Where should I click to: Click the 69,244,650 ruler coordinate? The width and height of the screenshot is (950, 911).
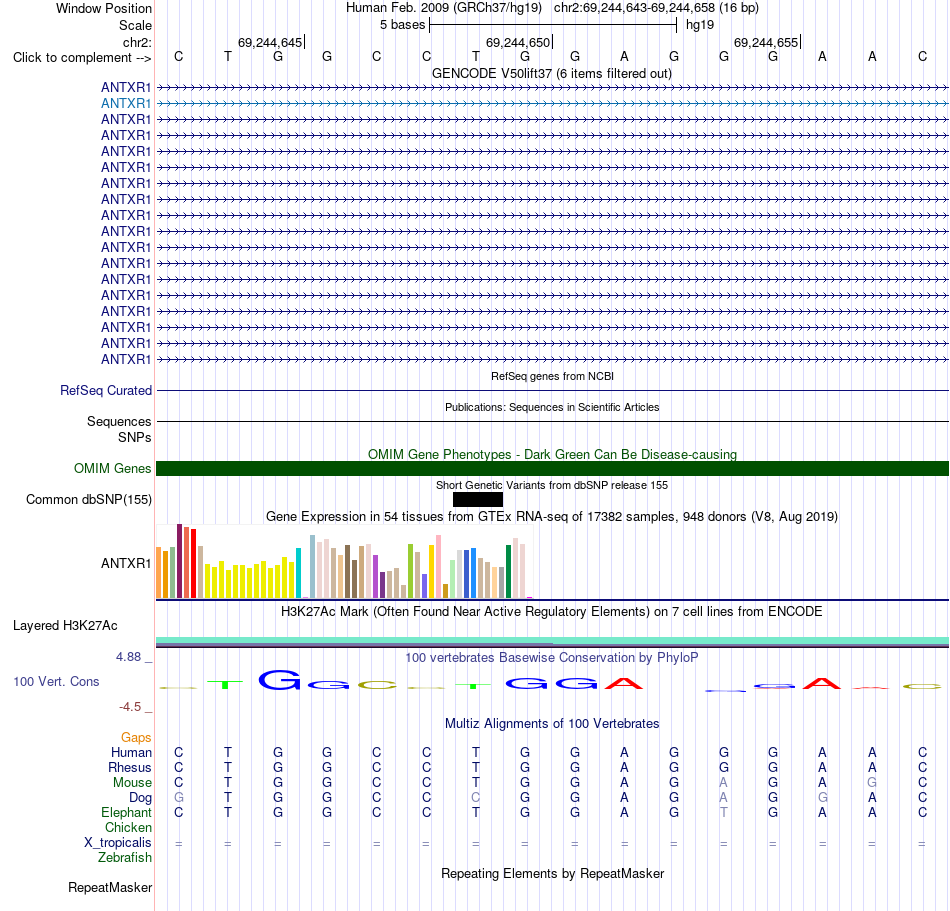(518, 42)
